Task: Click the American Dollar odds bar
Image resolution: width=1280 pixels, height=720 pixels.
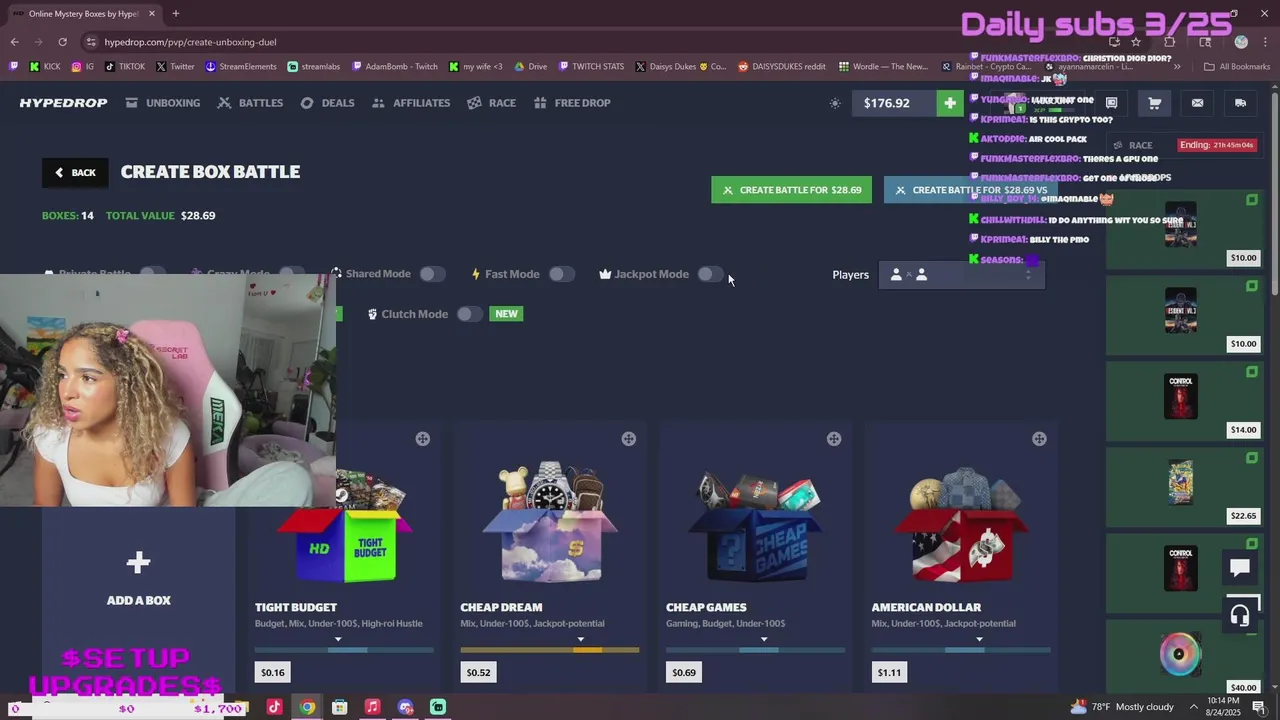Action: click(x=961, y=650)
